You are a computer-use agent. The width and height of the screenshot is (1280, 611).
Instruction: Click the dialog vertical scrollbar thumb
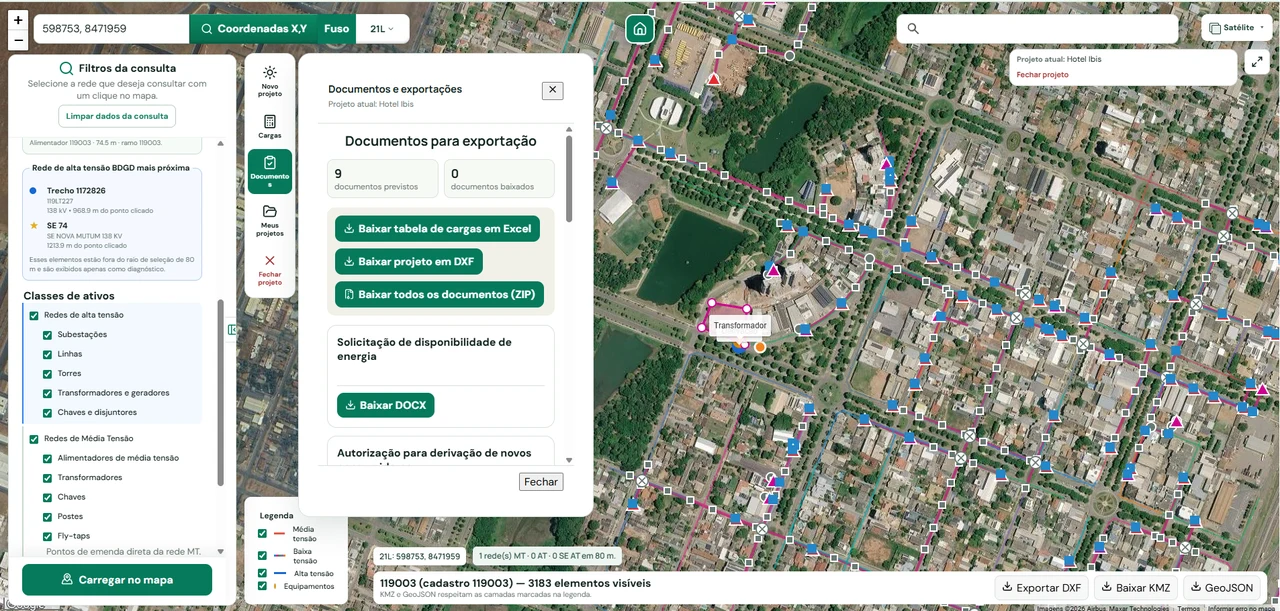coord(569,179)
